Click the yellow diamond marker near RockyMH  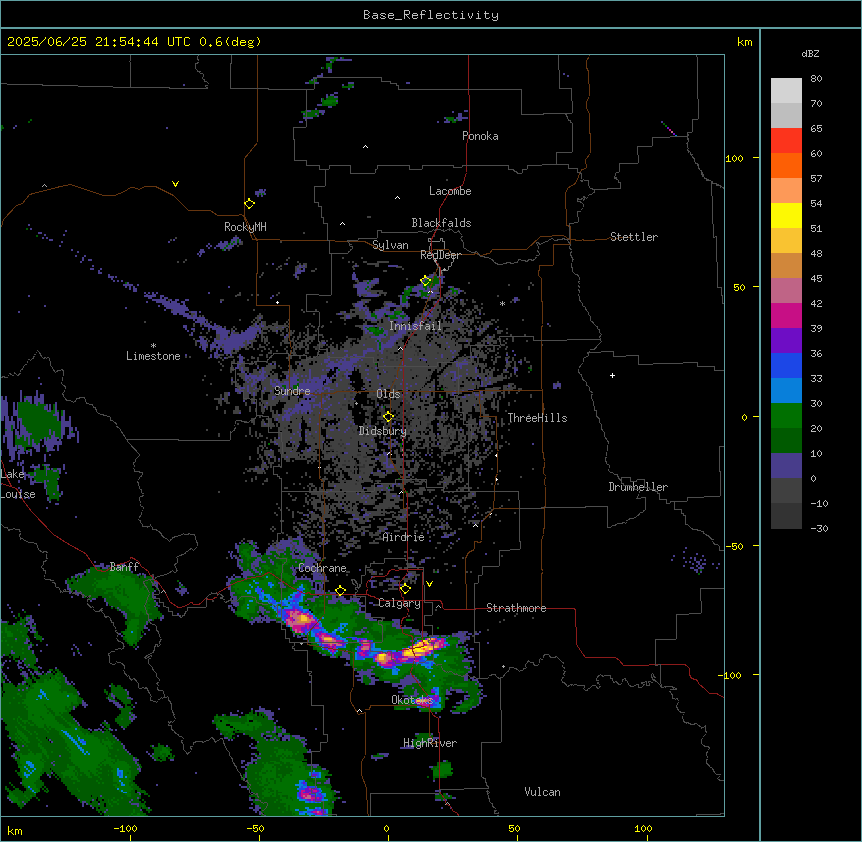click(250, 204)
